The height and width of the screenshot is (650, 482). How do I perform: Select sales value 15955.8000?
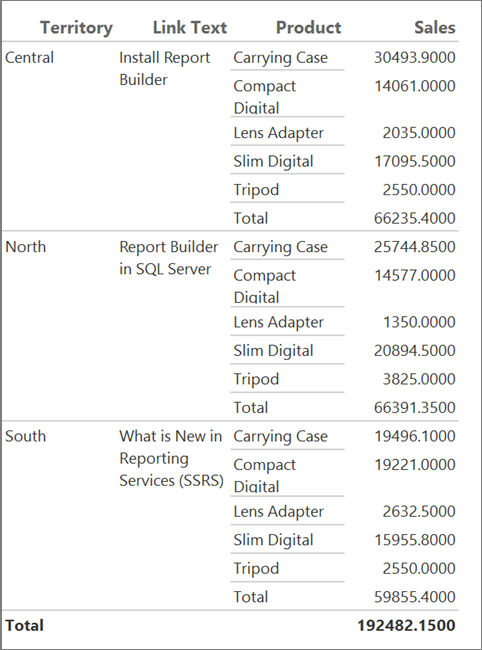click(x=415, y=541)
